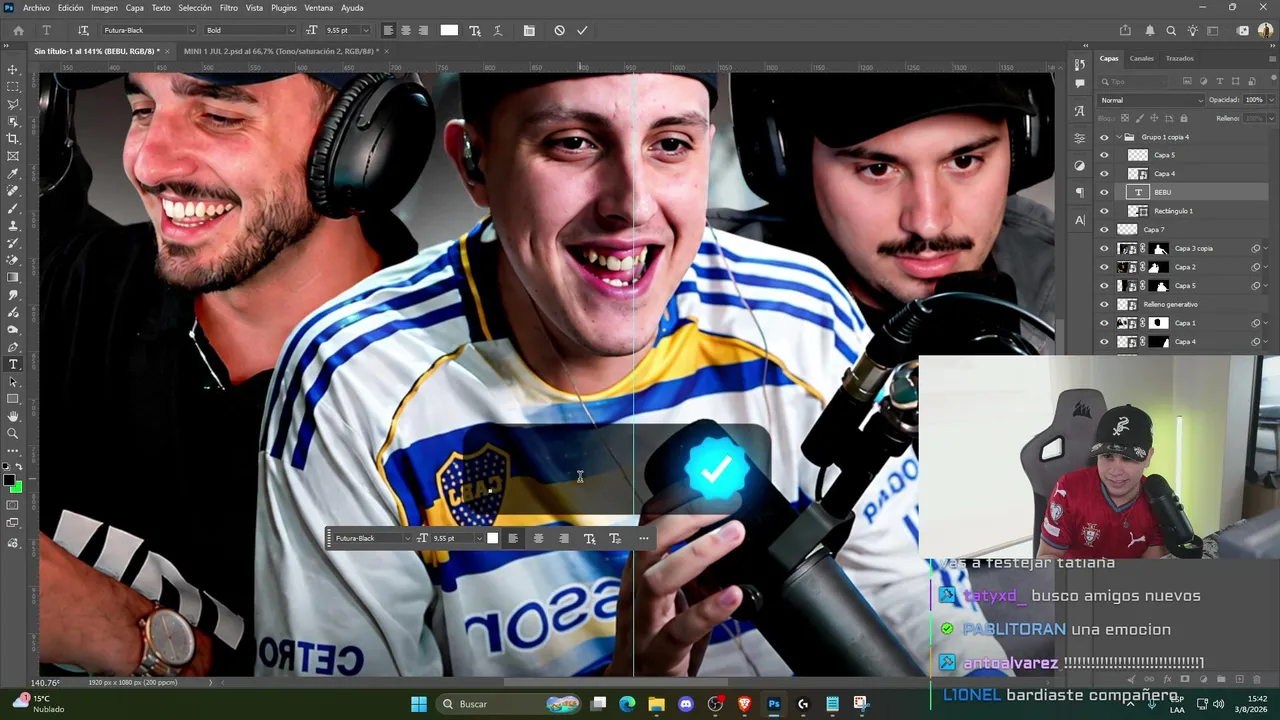Select the Crop tool
This screenshot has width=1280, height=720.
point(13,139)
